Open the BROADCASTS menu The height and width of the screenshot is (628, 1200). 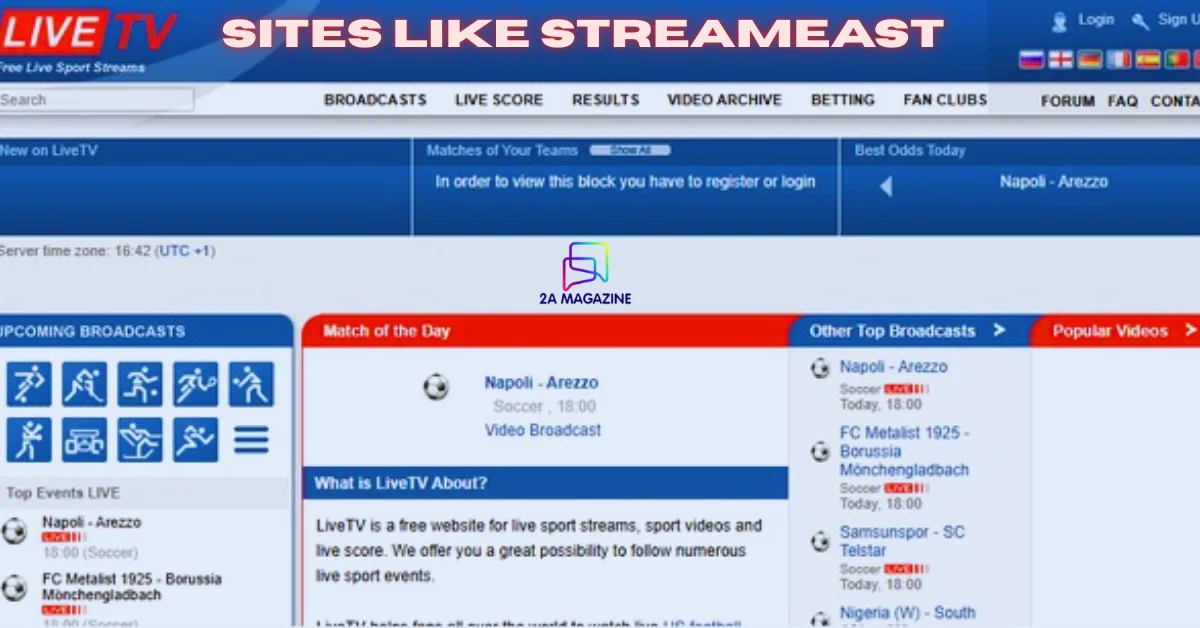click(375, 100)
